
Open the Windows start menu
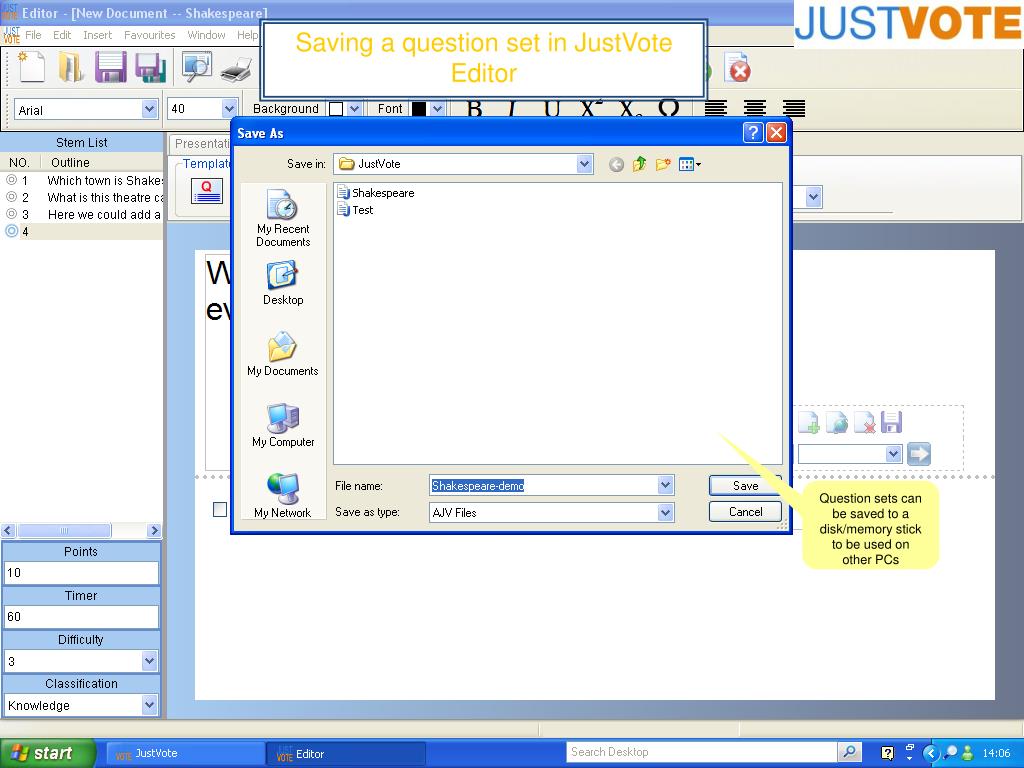click(x=47, y=753)
